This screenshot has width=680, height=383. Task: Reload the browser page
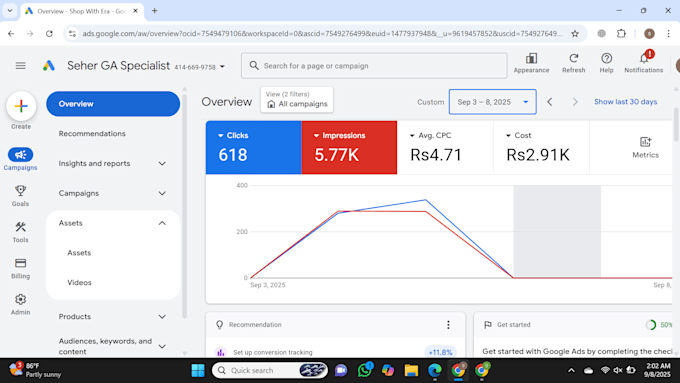click(49, 33)
